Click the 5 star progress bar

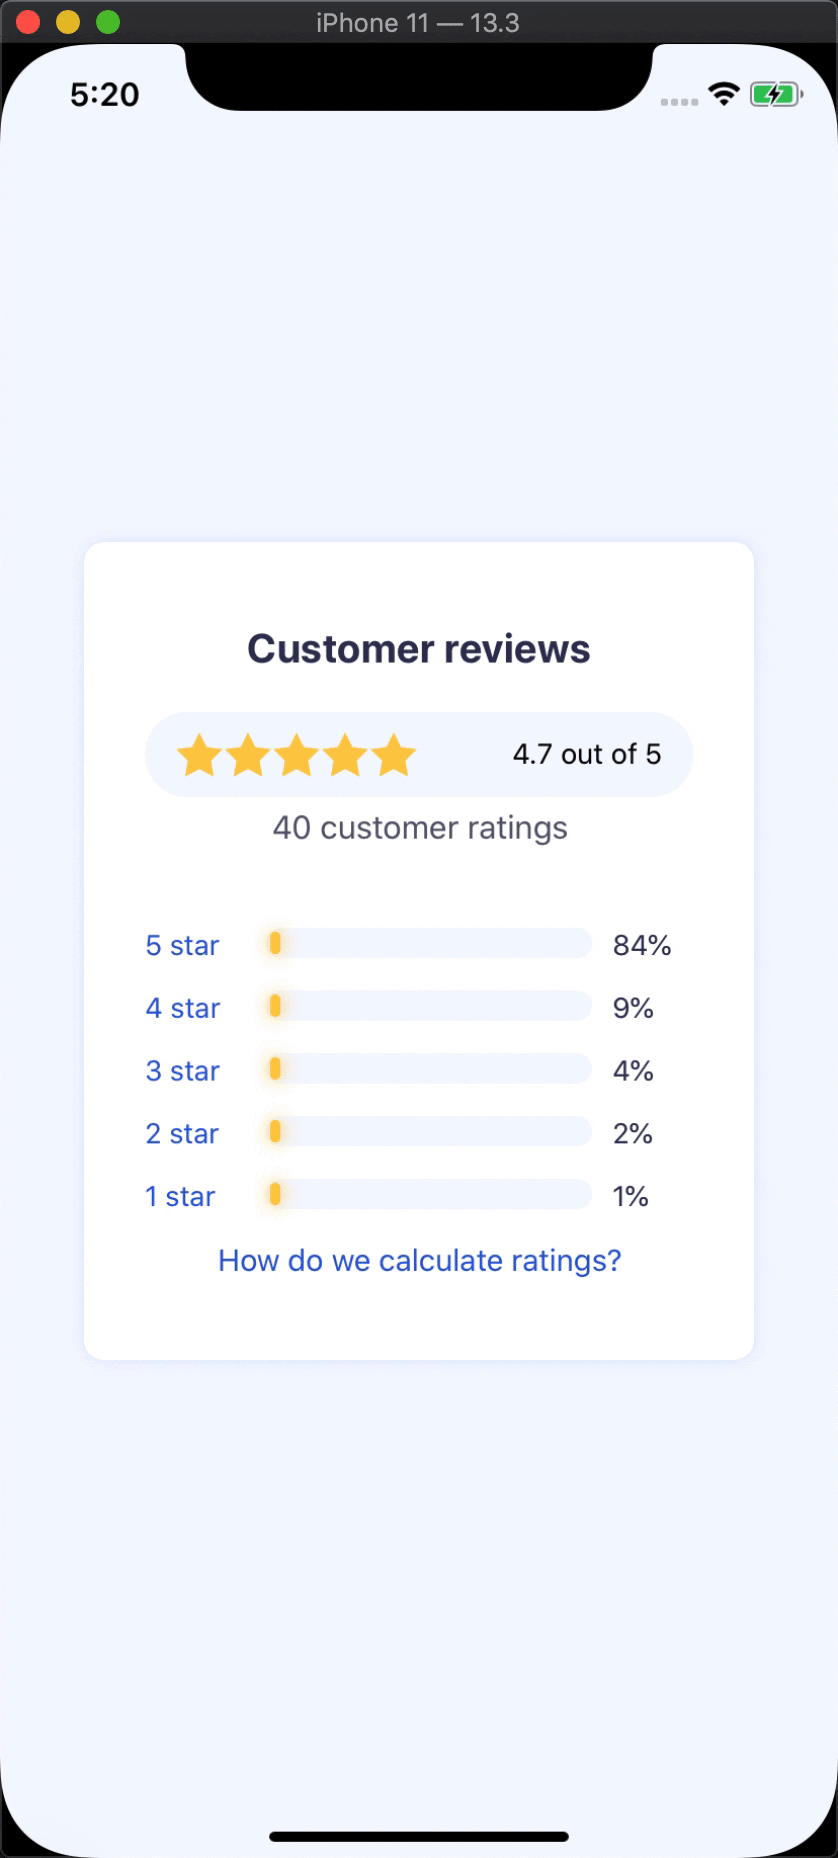coord(429,944)
